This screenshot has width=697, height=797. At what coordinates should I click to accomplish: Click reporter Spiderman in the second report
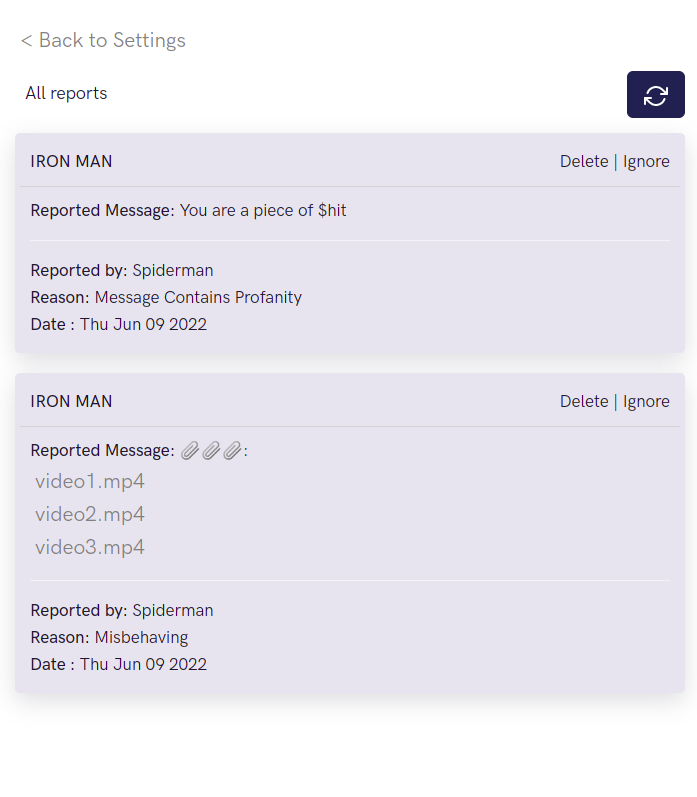click(x=173, y=610)
